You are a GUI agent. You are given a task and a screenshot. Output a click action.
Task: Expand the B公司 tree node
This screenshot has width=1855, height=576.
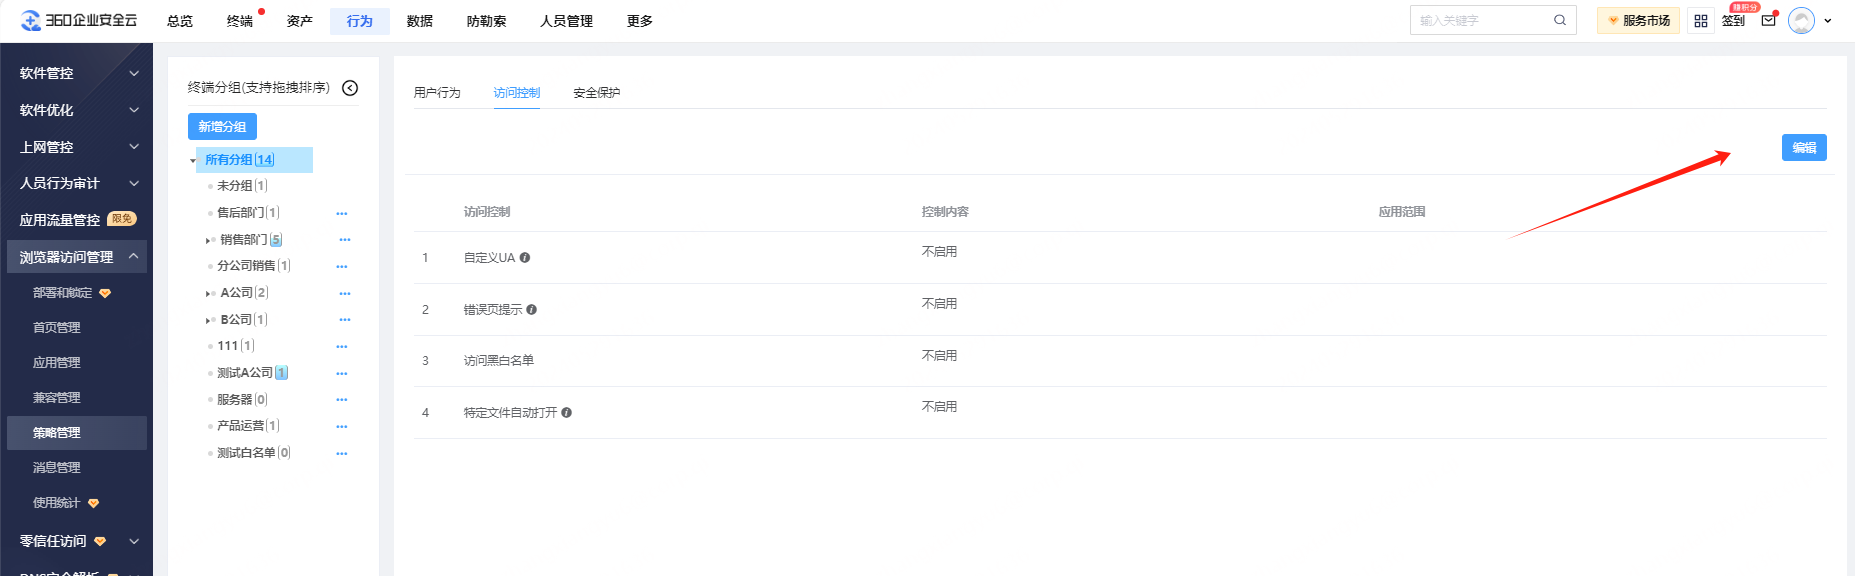tap(208, 320)
